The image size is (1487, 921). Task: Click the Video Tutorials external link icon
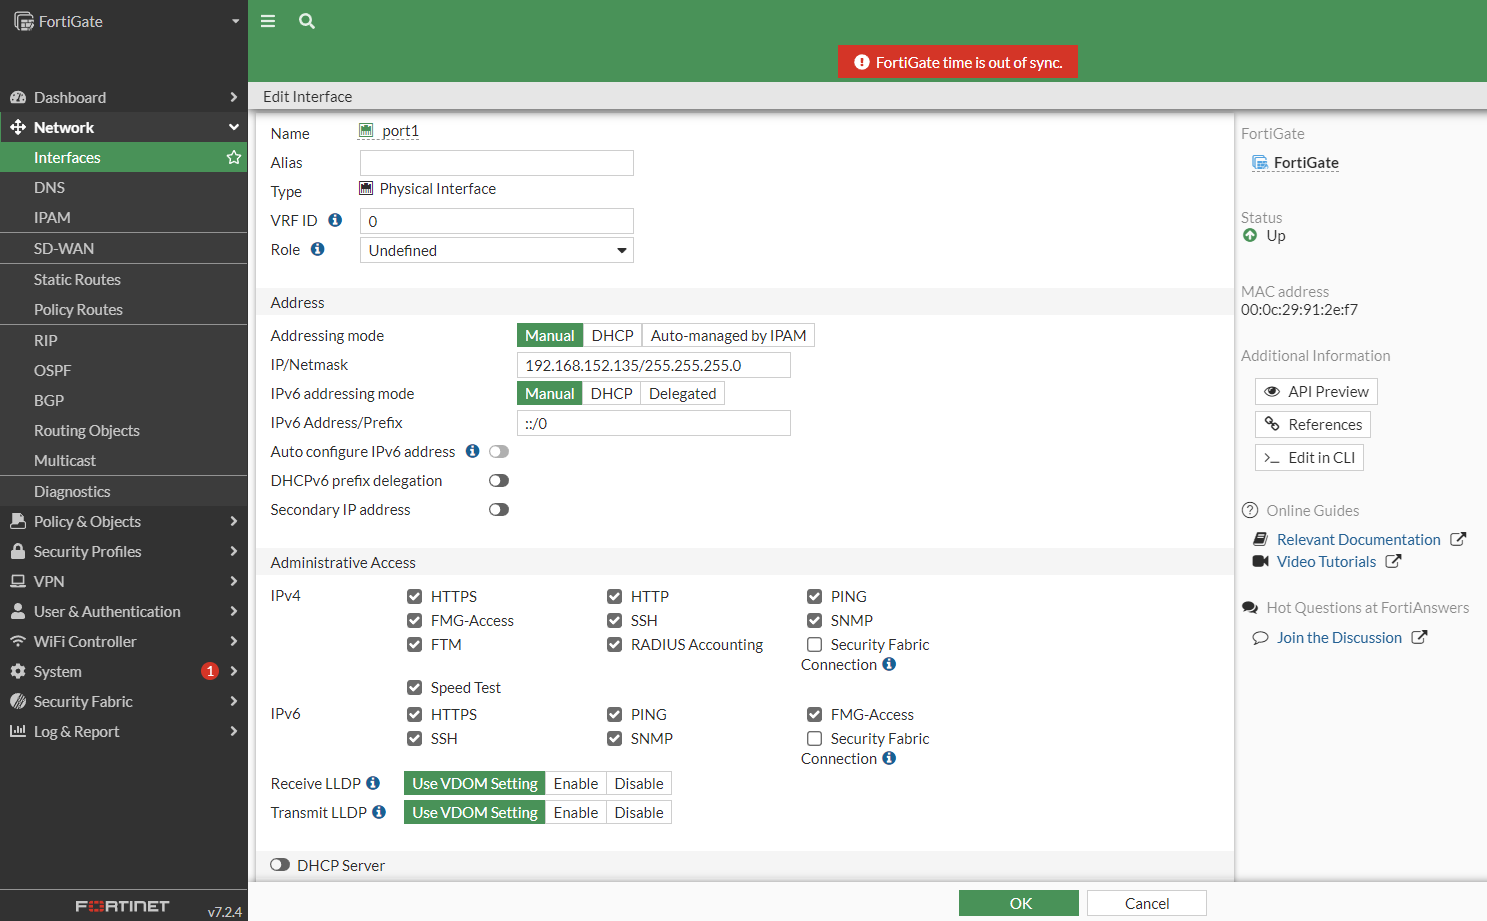(1393, 561)
